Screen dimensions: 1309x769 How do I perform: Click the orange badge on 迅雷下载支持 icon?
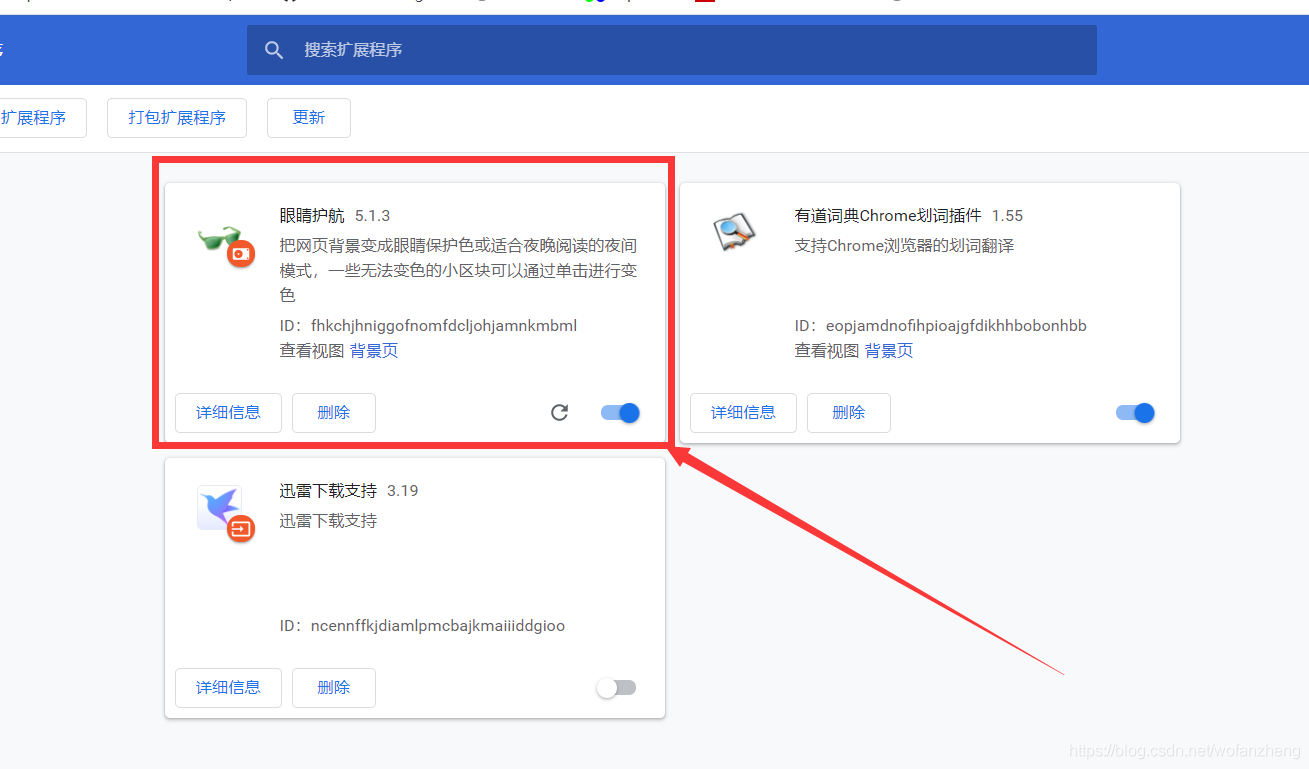click(240, 528)
